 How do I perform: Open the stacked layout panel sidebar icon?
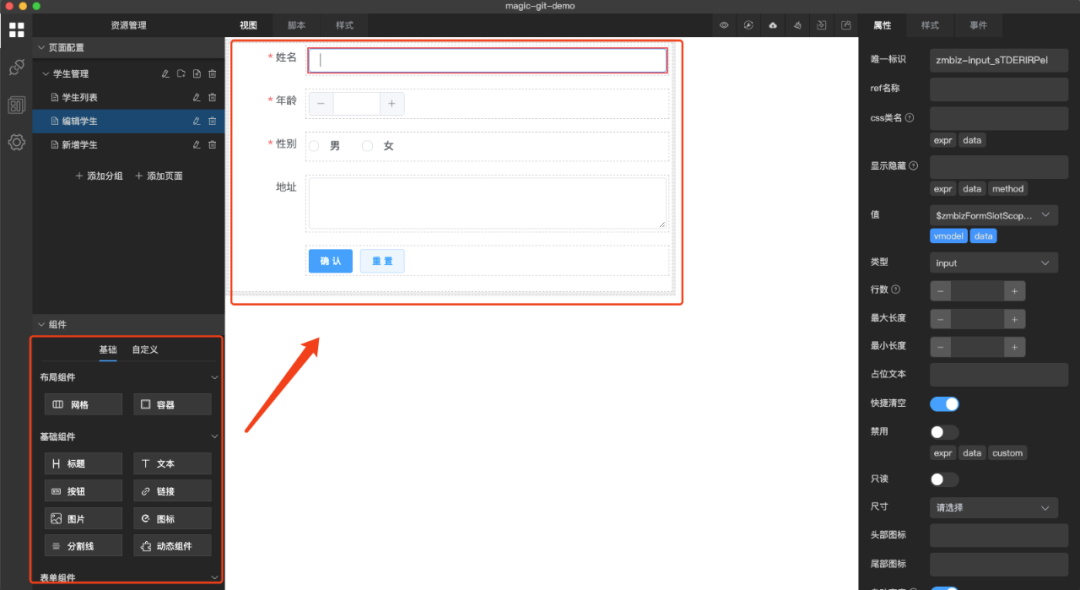point(17,105)
